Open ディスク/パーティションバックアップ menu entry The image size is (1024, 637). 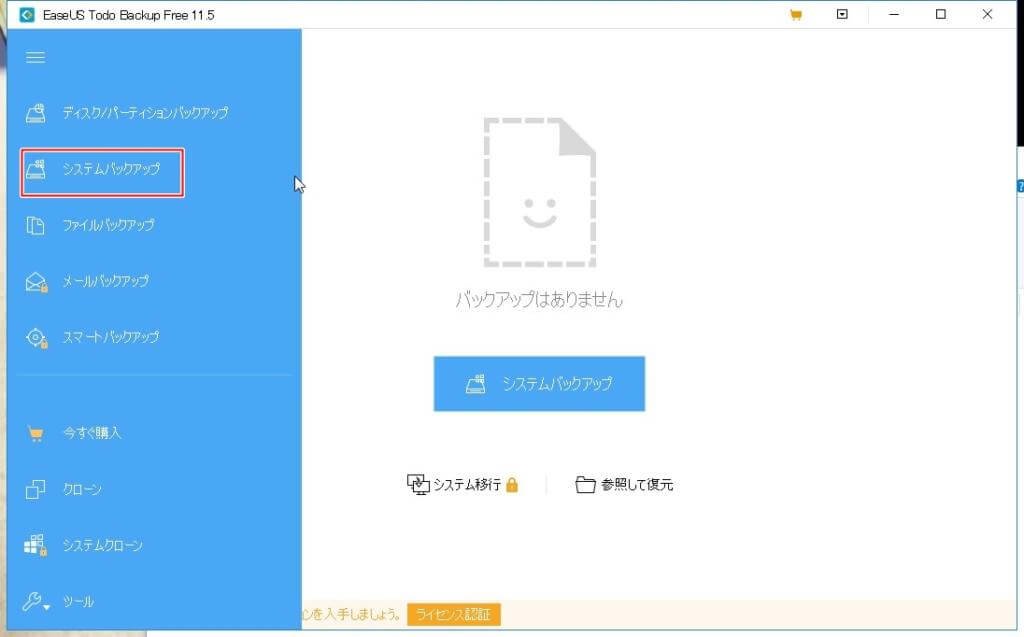coord(145,113)
